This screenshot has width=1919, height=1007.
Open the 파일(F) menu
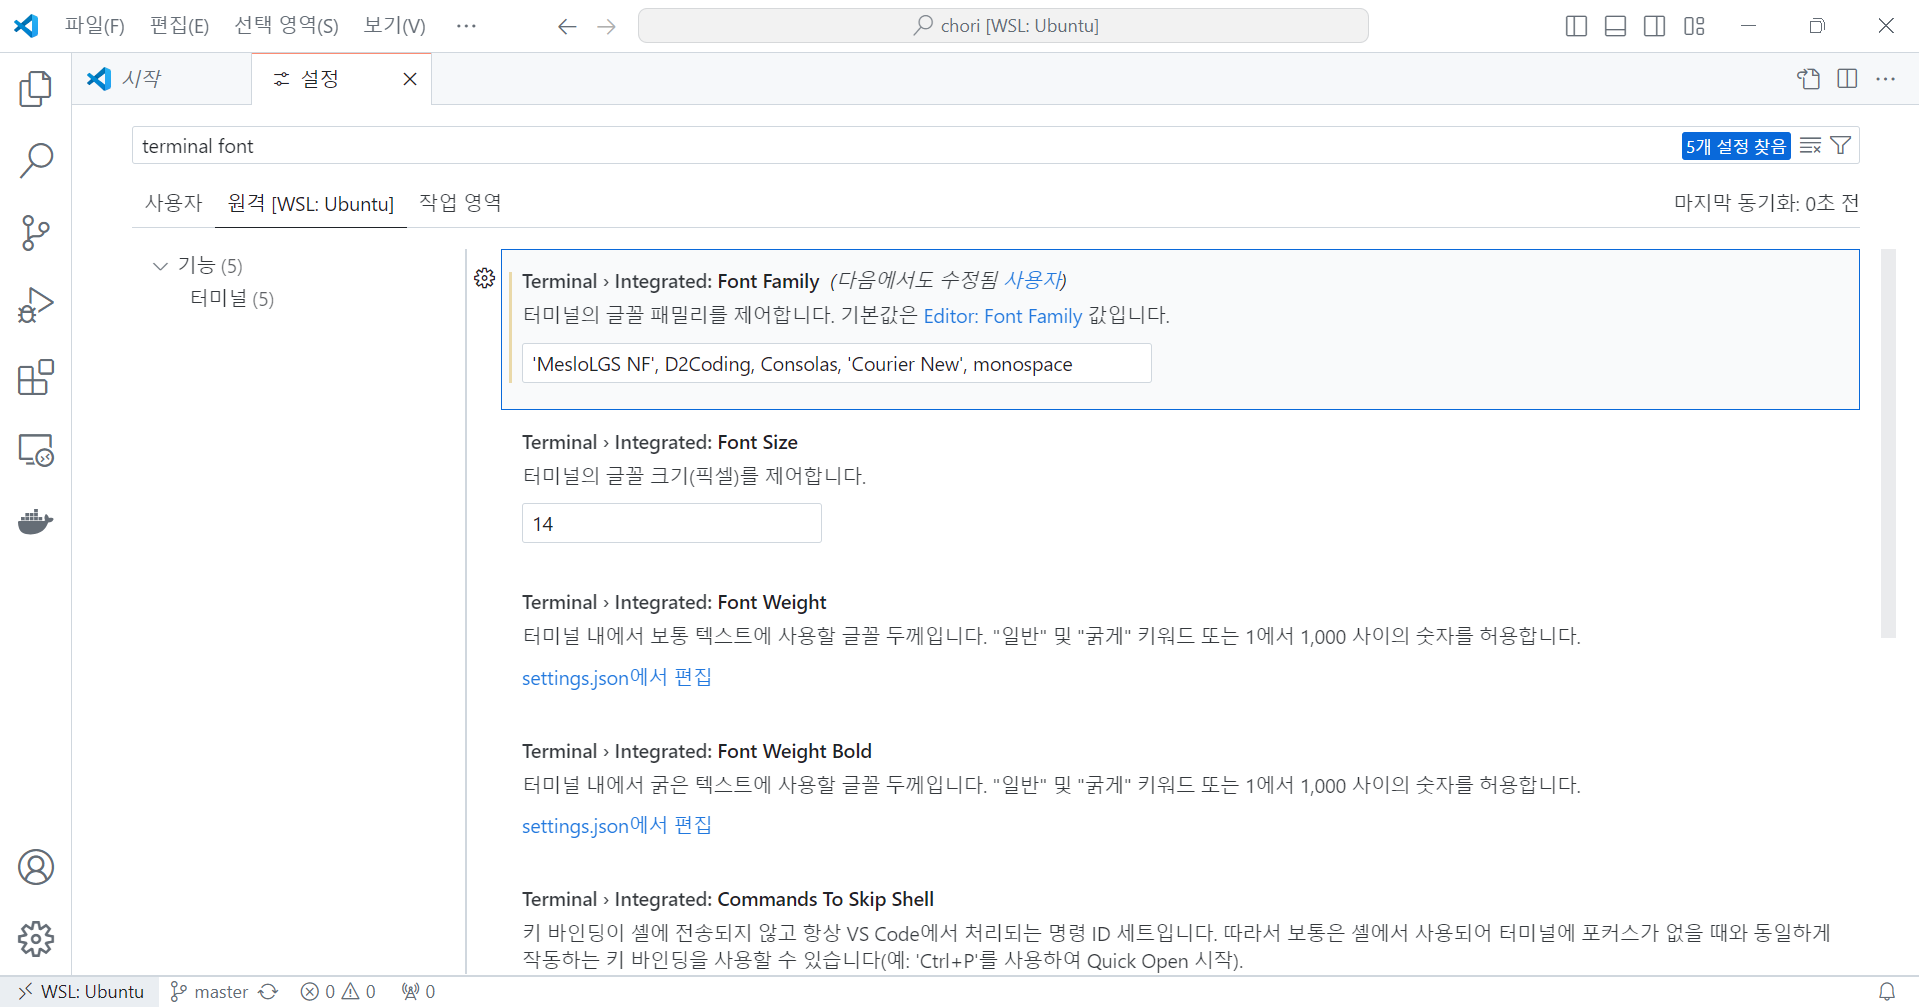click(x=95, y=26)
